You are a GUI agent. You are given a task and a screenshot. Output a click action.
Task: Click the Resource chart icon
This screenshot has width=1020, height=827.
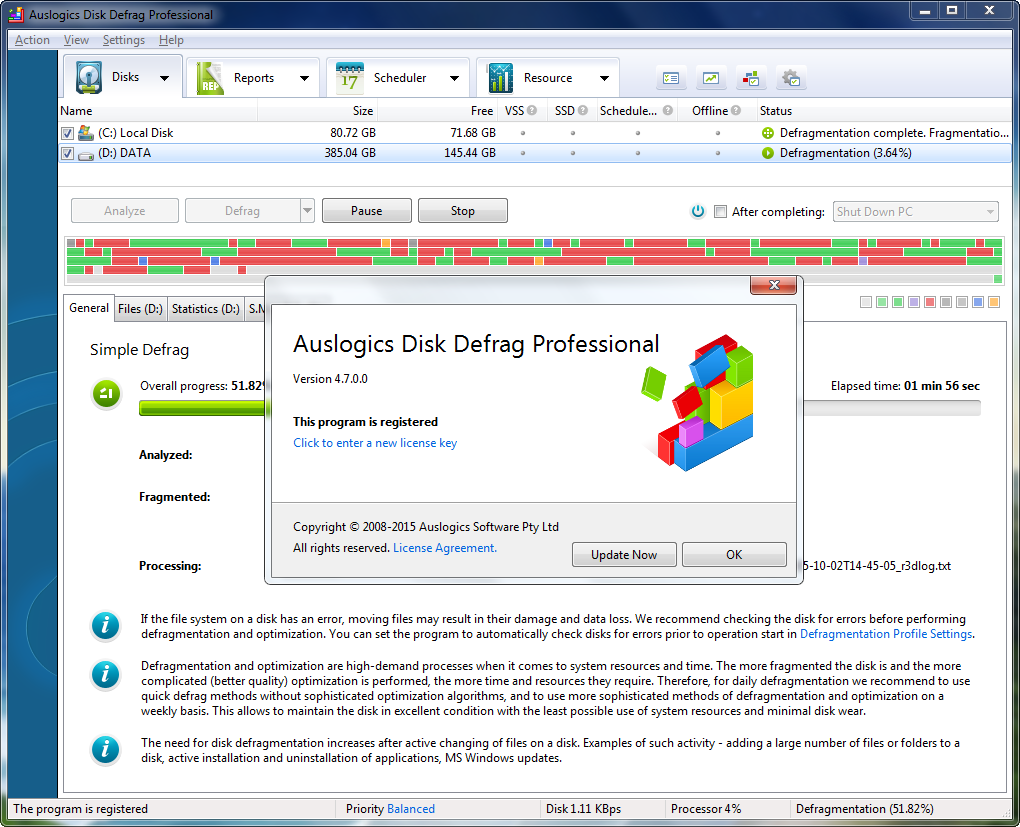[x=500, y=78]
